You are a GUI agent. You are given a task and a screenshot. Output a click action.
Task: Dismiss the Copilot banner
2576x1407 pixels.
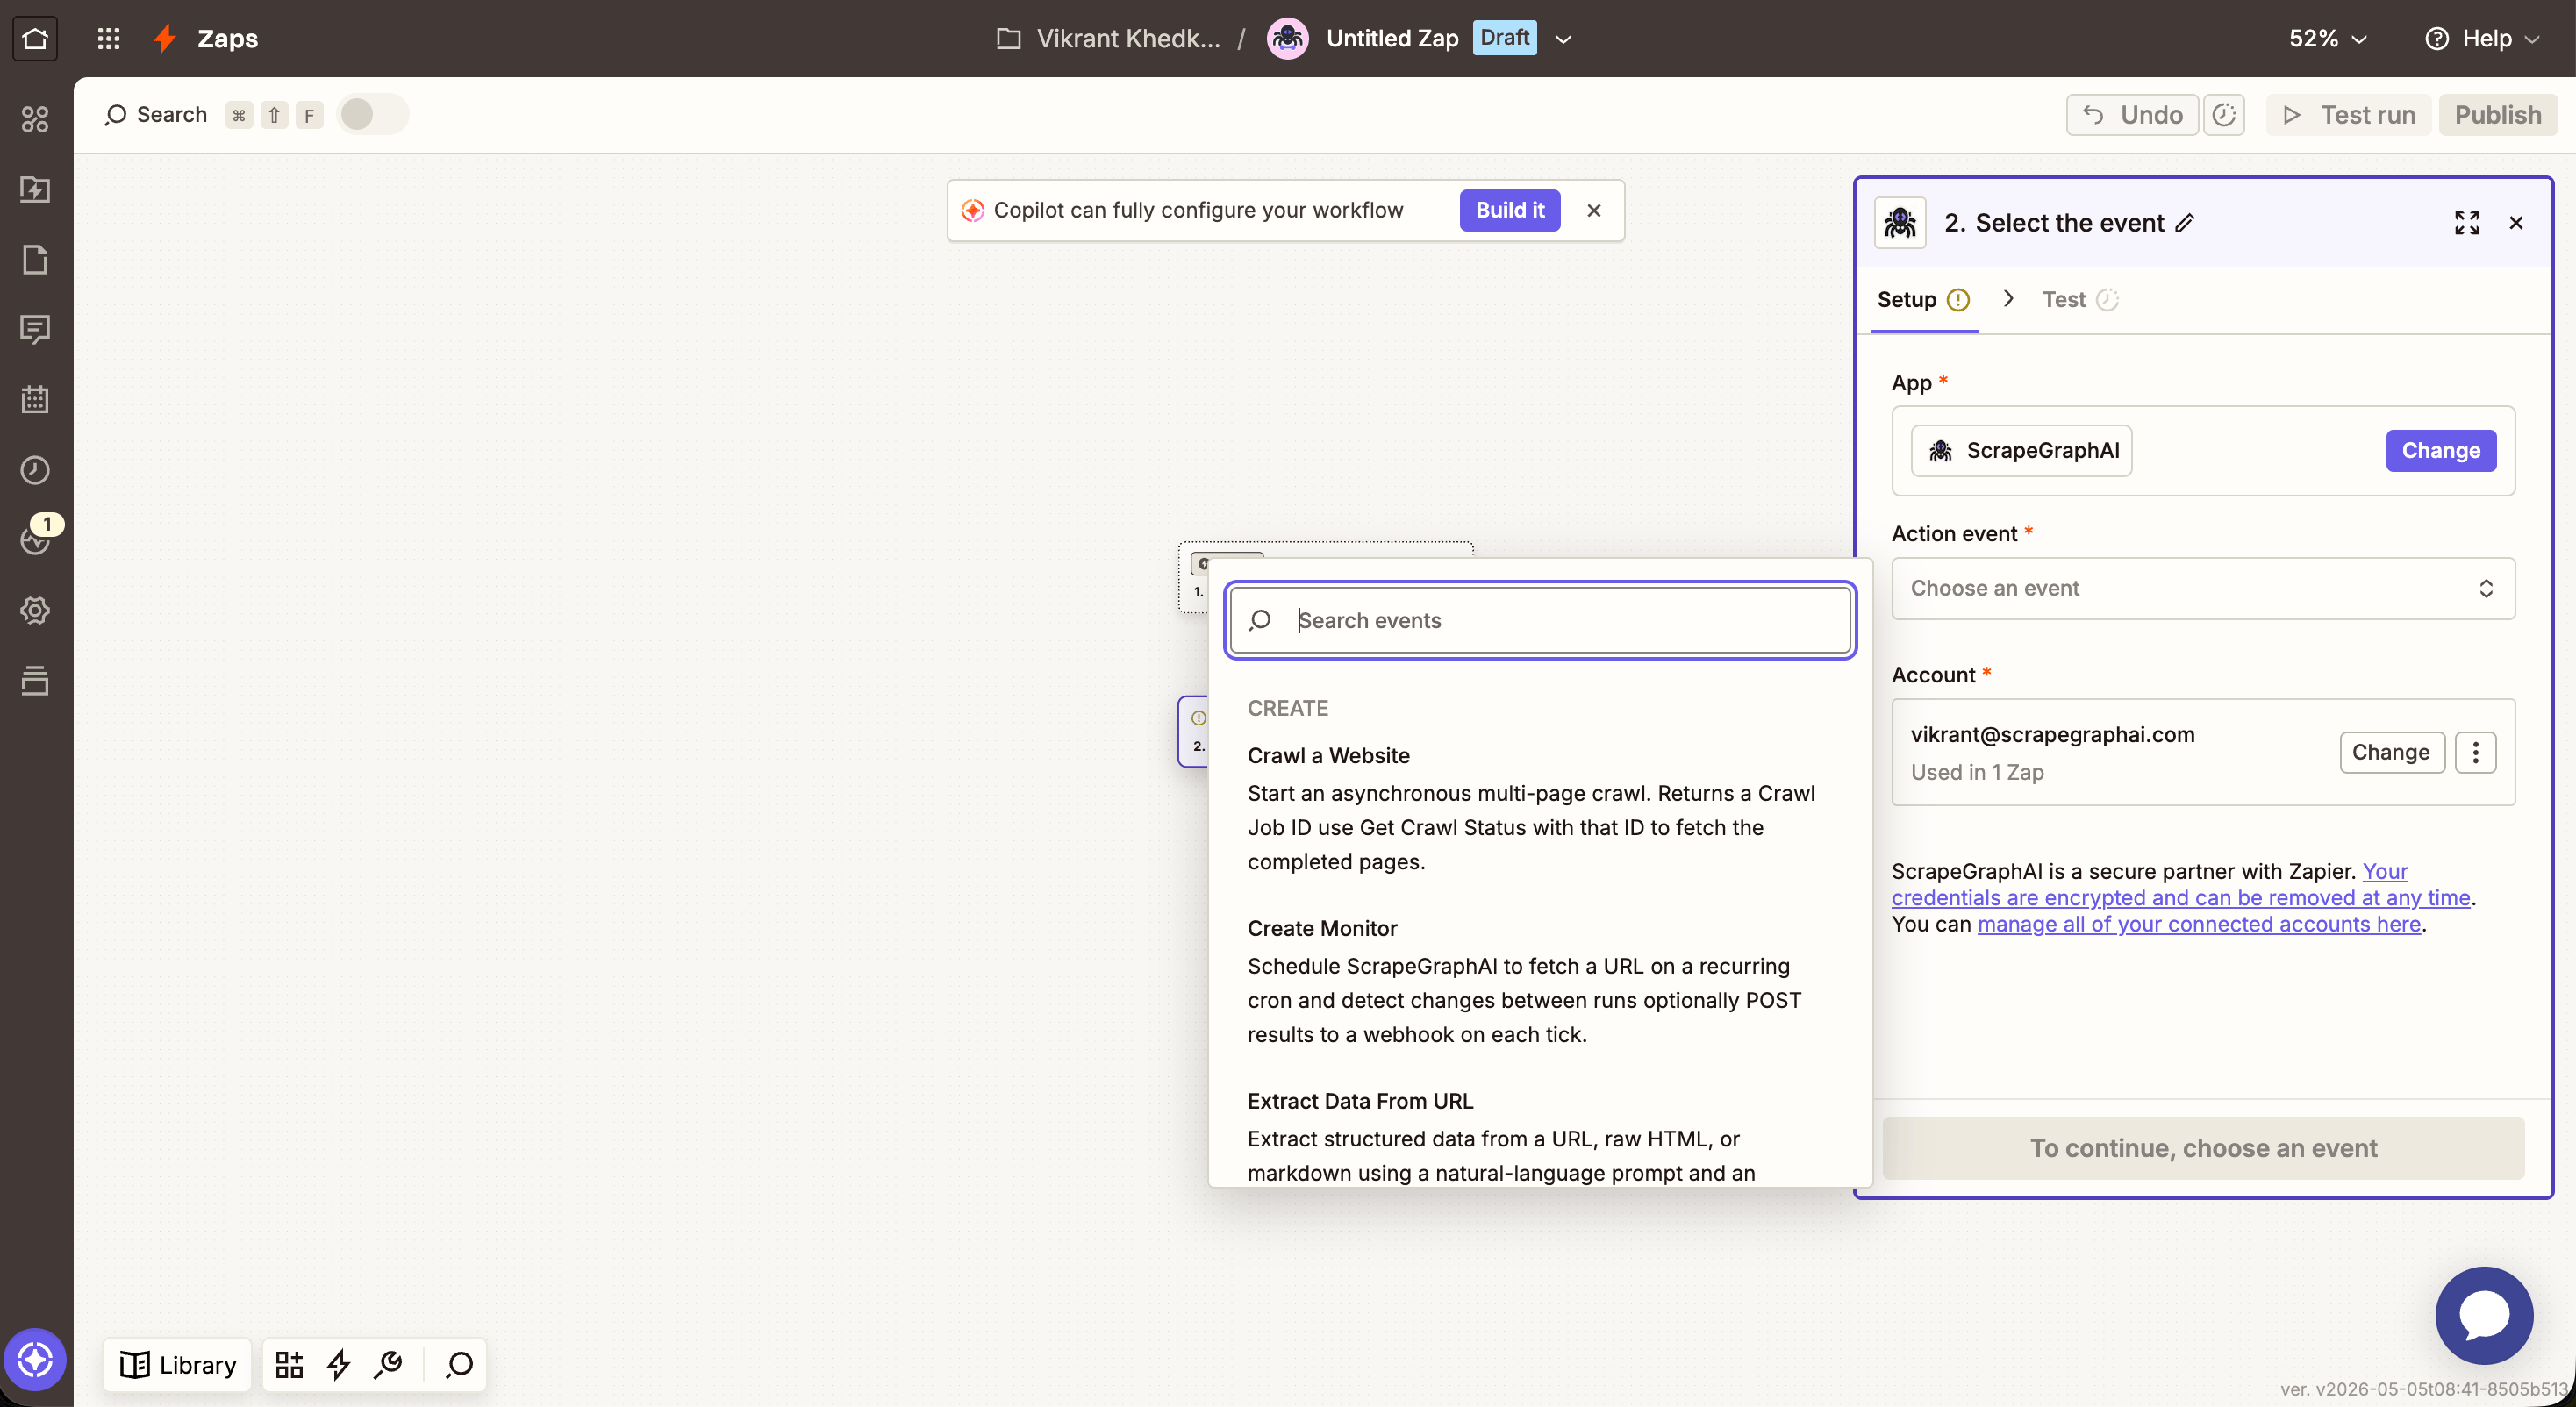1594,210
